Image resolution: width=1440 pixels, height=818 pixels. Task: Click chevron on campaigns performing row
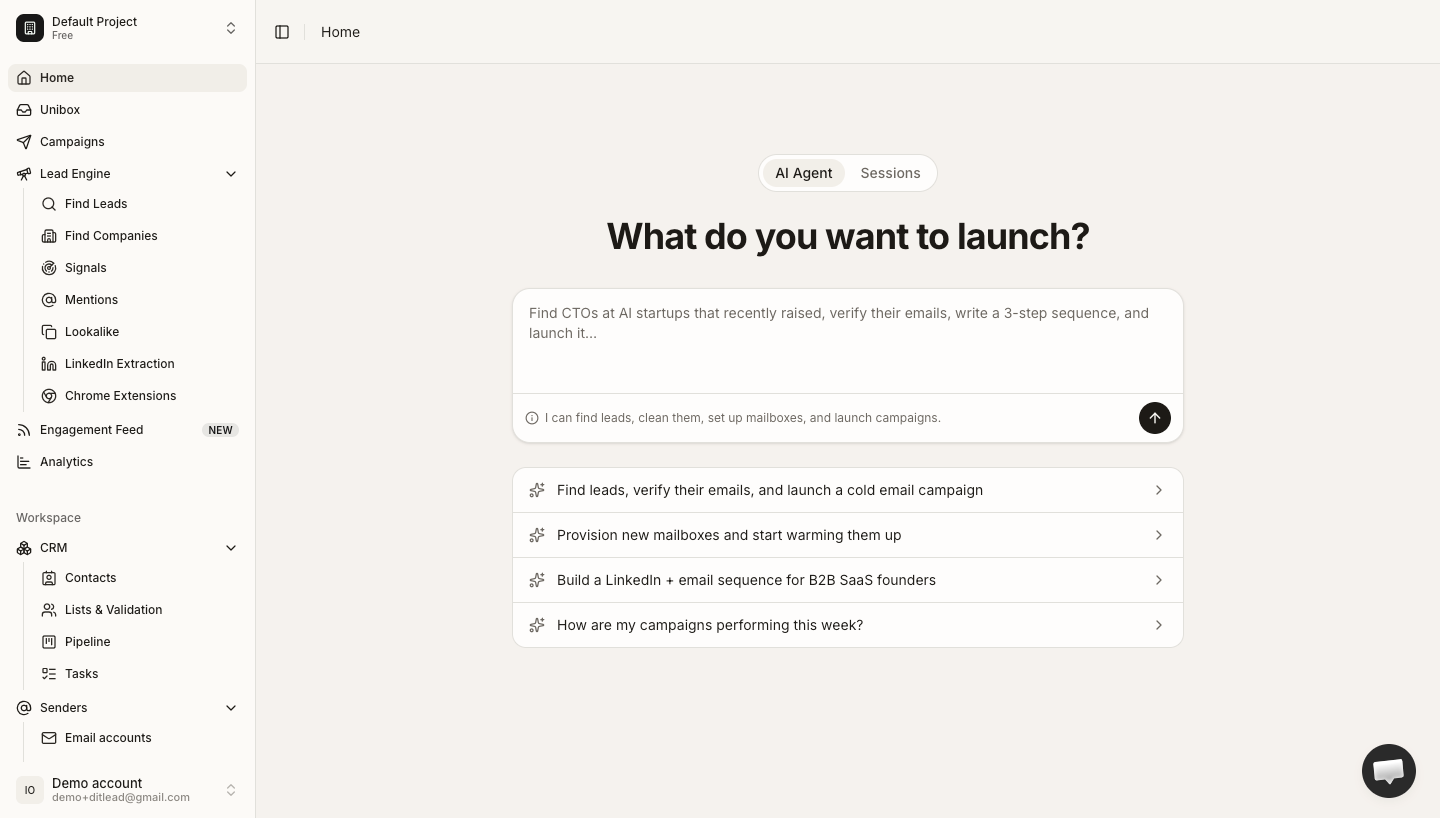pyautogui.click(x=1159, y=625)
